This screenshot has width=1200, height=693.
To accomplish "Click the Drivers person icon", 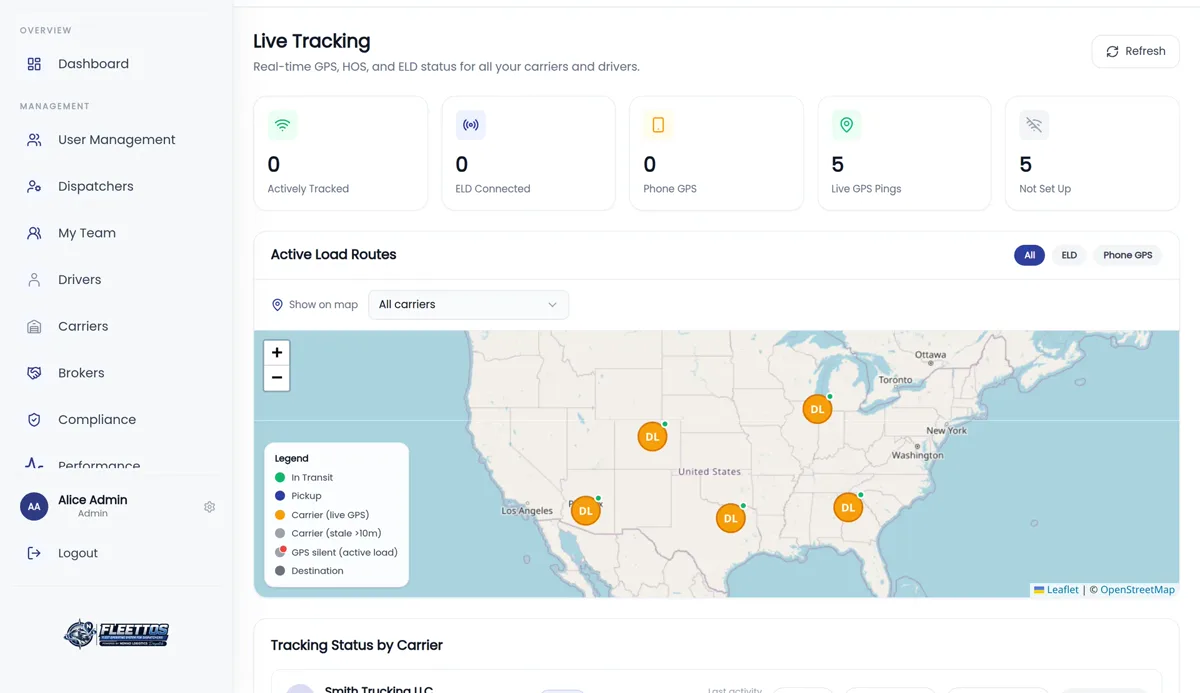I will (x=34, y=280).
